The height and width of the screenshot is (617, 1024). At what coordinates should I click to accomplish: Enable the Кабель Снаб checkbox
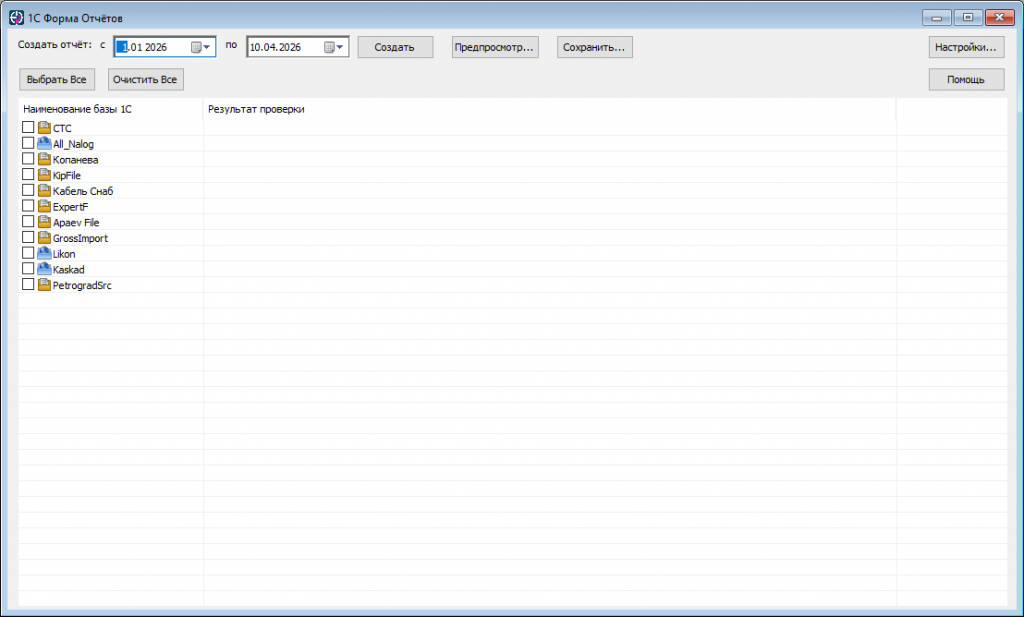[x=28, y=190]
